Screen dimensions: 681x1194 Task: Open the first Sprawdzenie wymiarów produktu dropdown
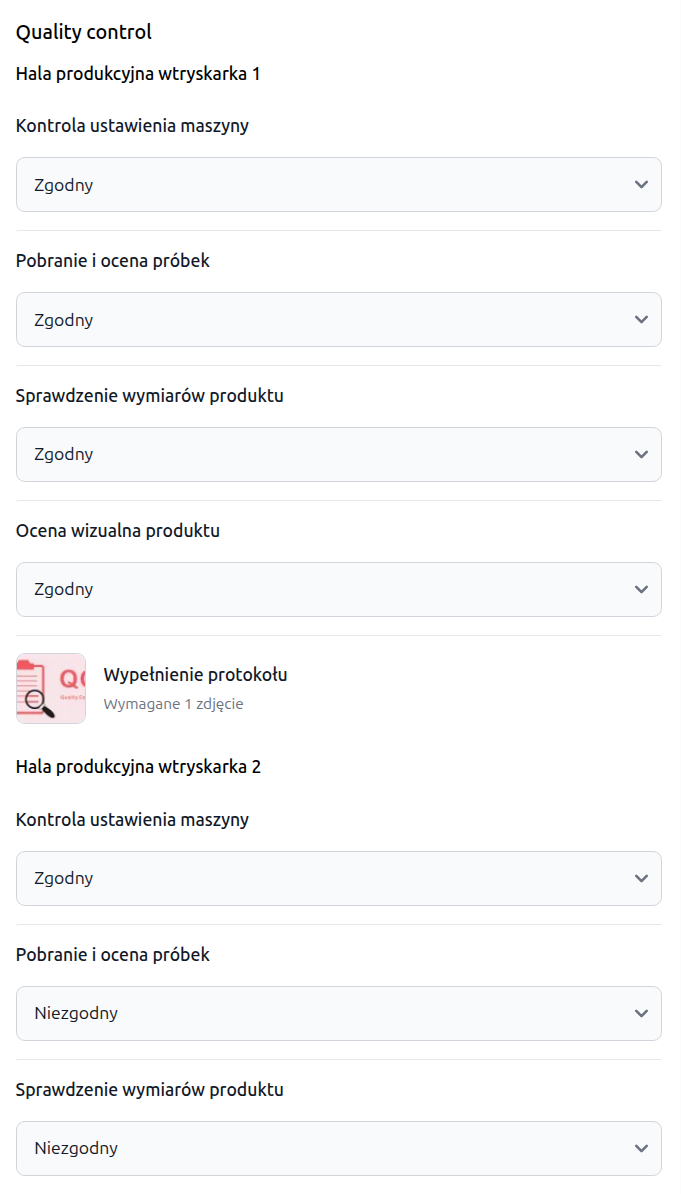pyautogui.click(x=338, y=454)
